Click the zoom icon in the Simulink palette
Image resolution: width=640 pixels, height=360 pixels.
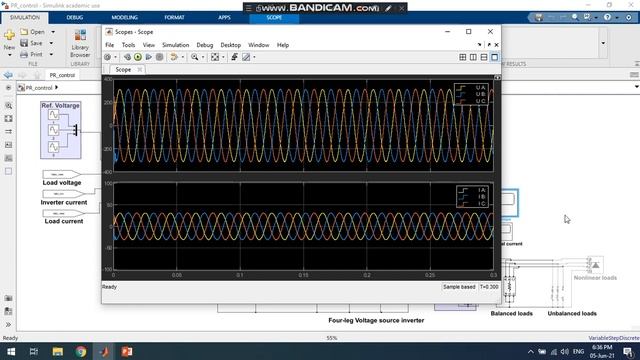coord(8,106)
